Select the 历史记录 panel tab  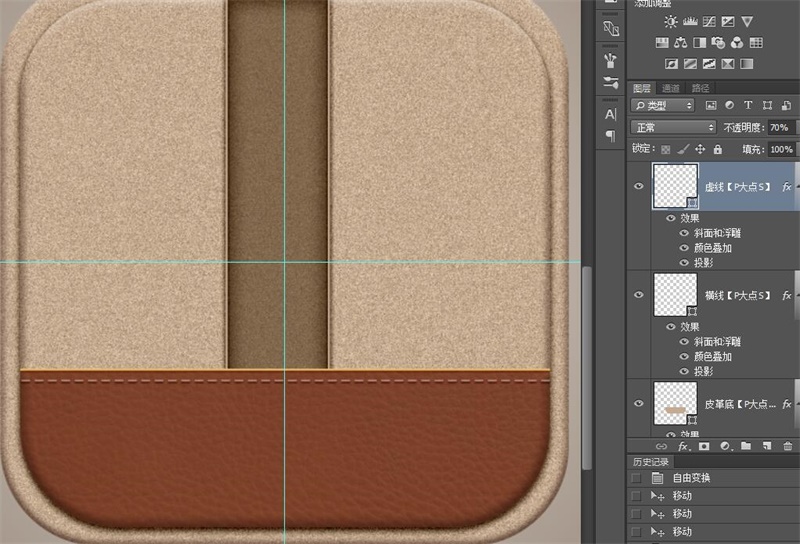point(651,462)
